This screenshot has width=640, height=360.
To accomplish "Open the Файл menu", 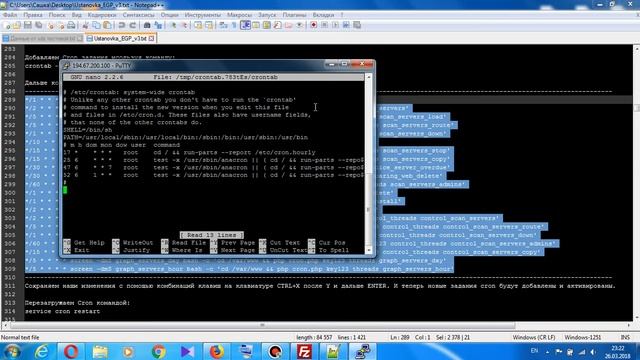I will (10, 15).
